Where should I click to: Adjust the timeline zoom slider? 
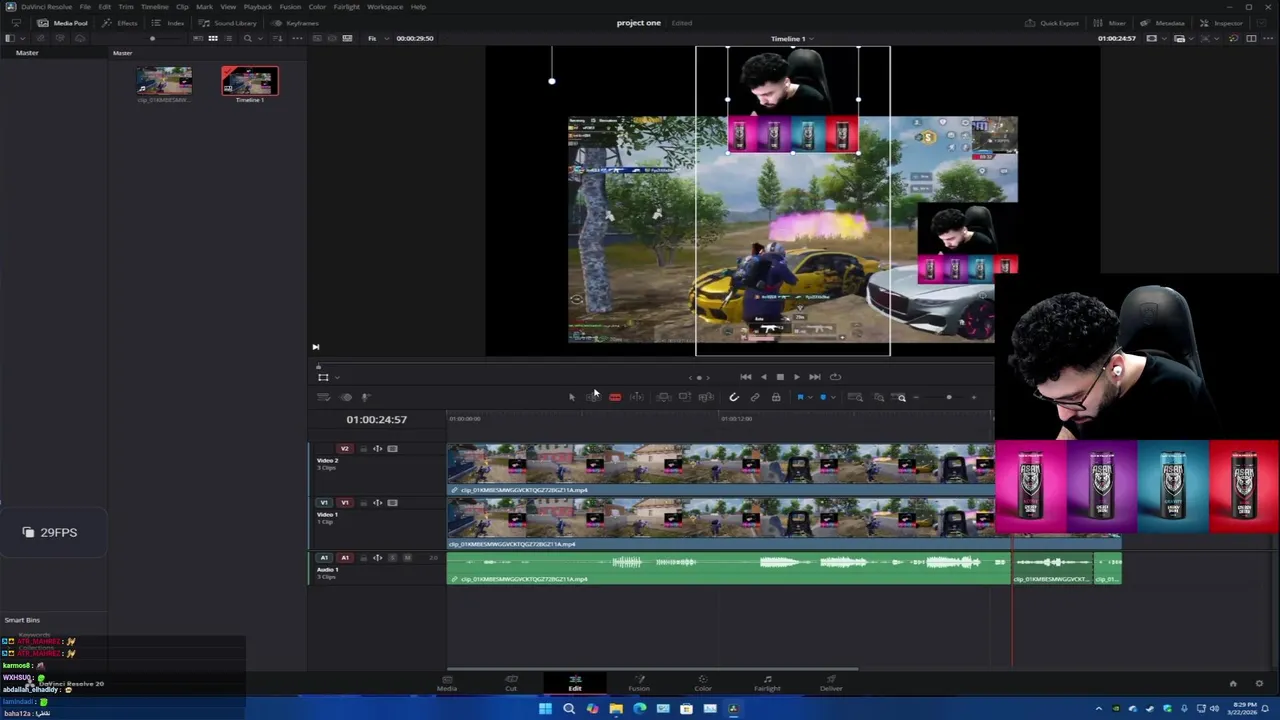948,397
